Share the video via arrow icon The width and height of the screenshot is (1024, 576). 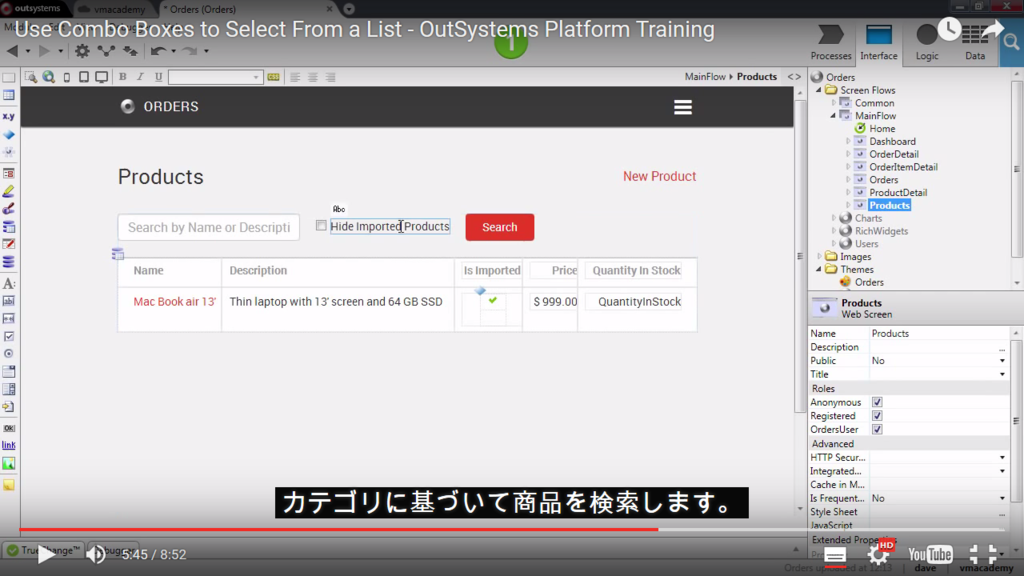[992, 29]
